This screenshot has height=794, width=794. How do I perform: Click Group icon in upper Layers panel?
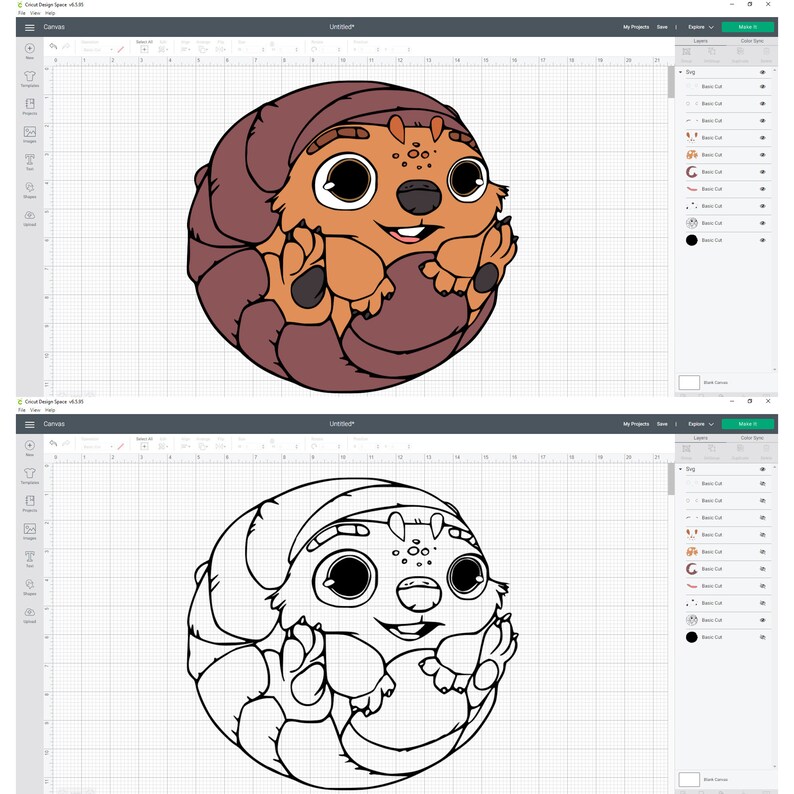point(687,54)
